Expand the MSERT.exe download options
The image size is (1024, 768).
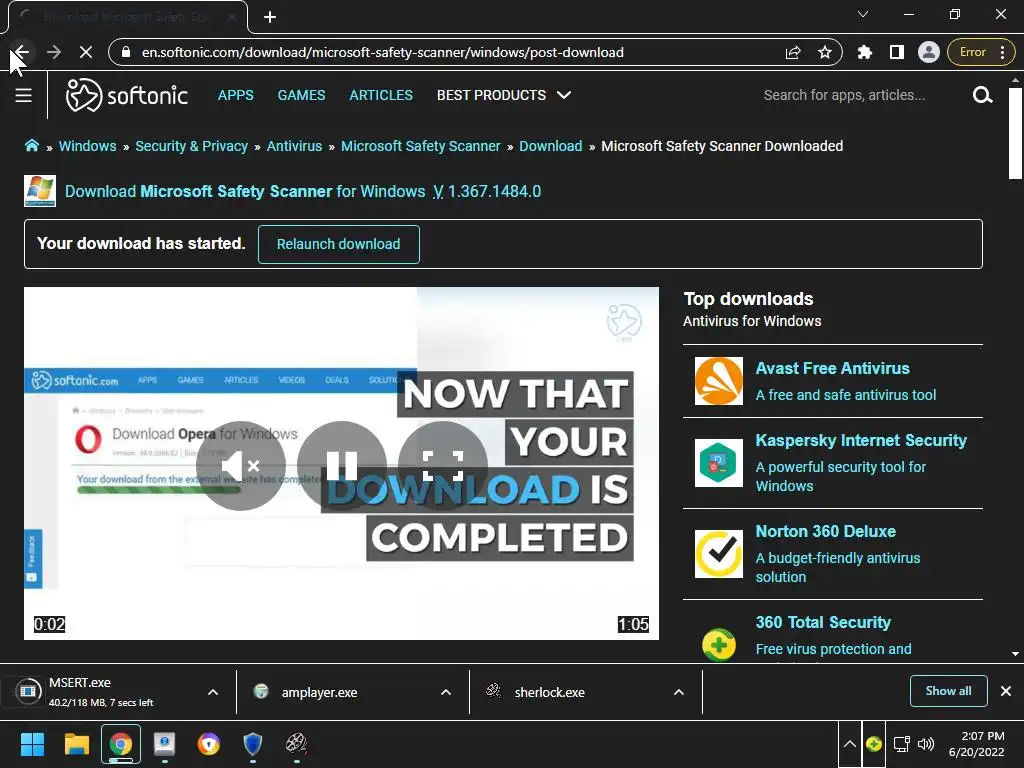click(x=213, y=692)
